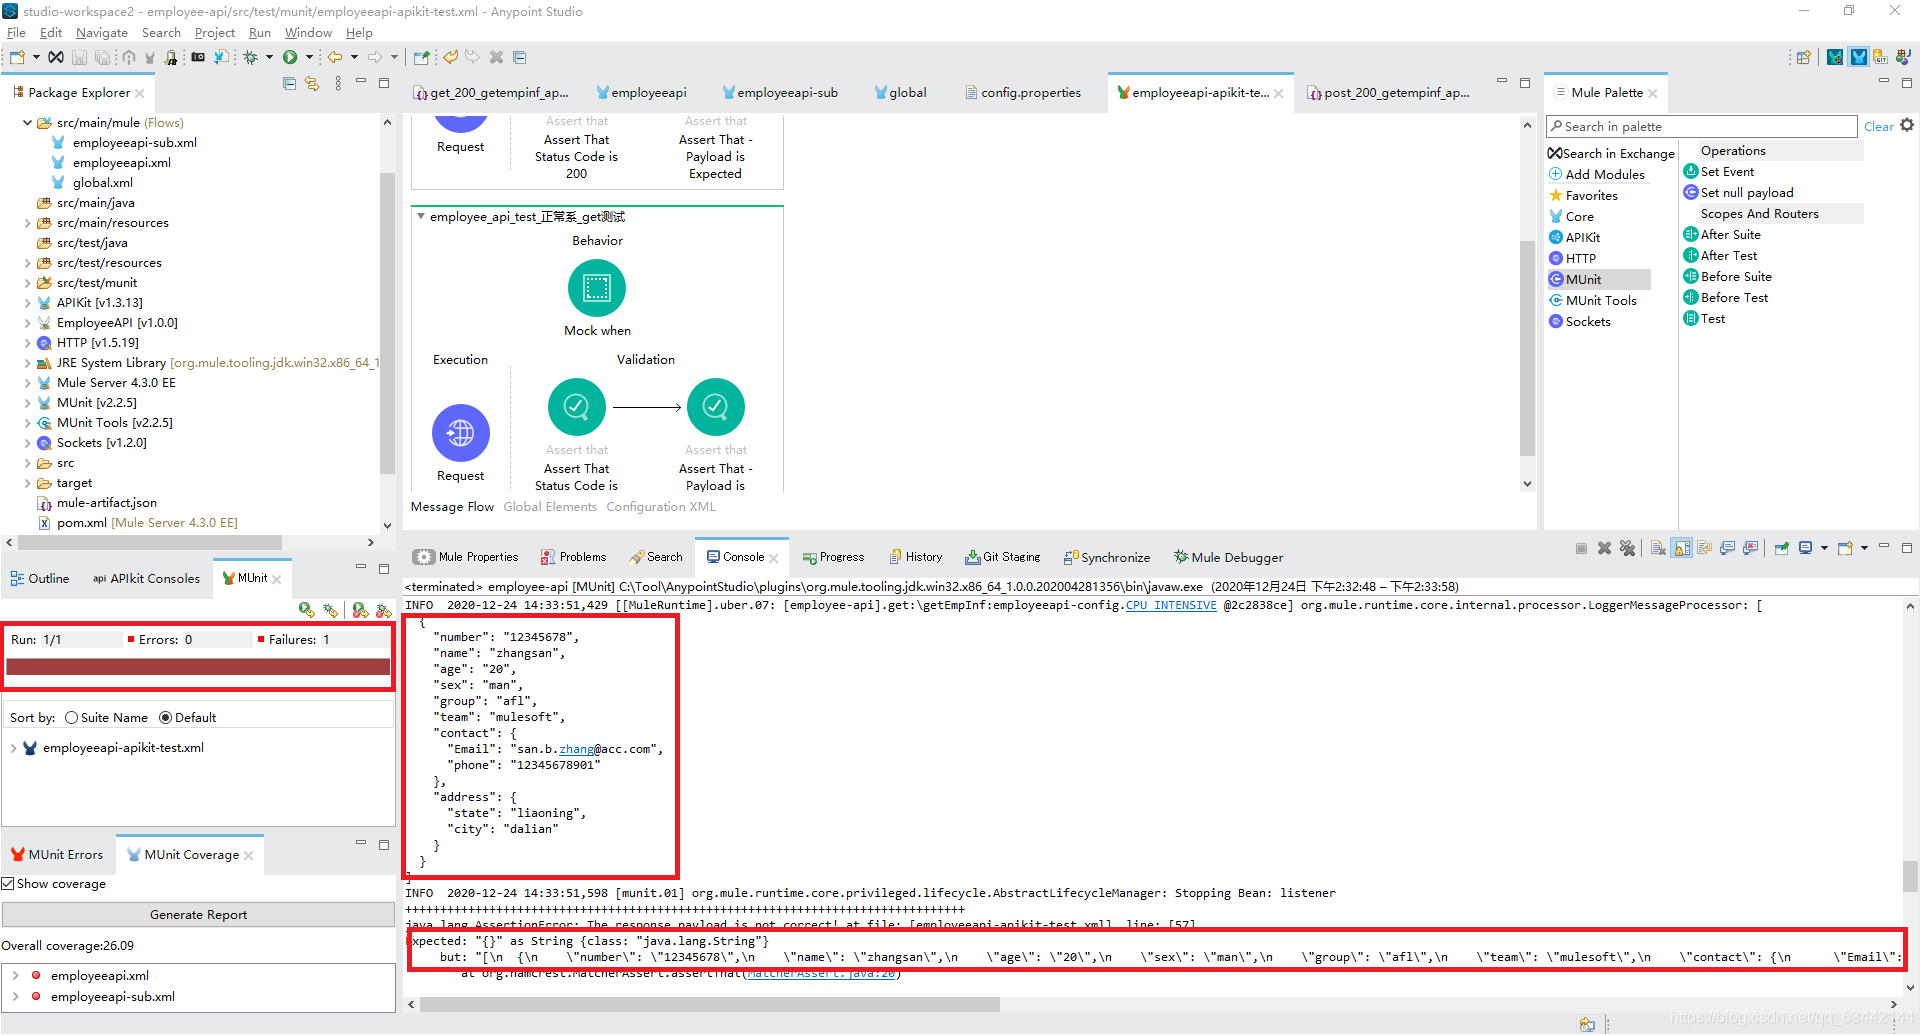Open the Run button dropdown arrow
The height and width of the screenshot is (1036, 1924).
point(309,57)
